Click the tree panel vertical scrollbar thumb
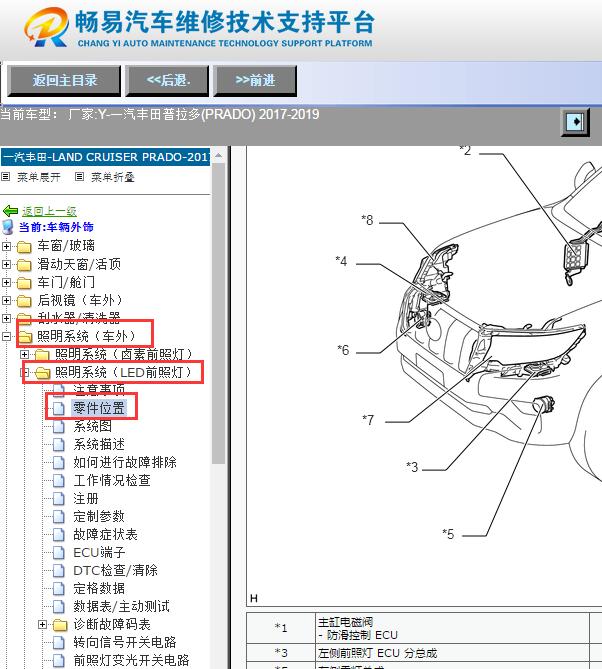602x669 pixels. point(218,313)
